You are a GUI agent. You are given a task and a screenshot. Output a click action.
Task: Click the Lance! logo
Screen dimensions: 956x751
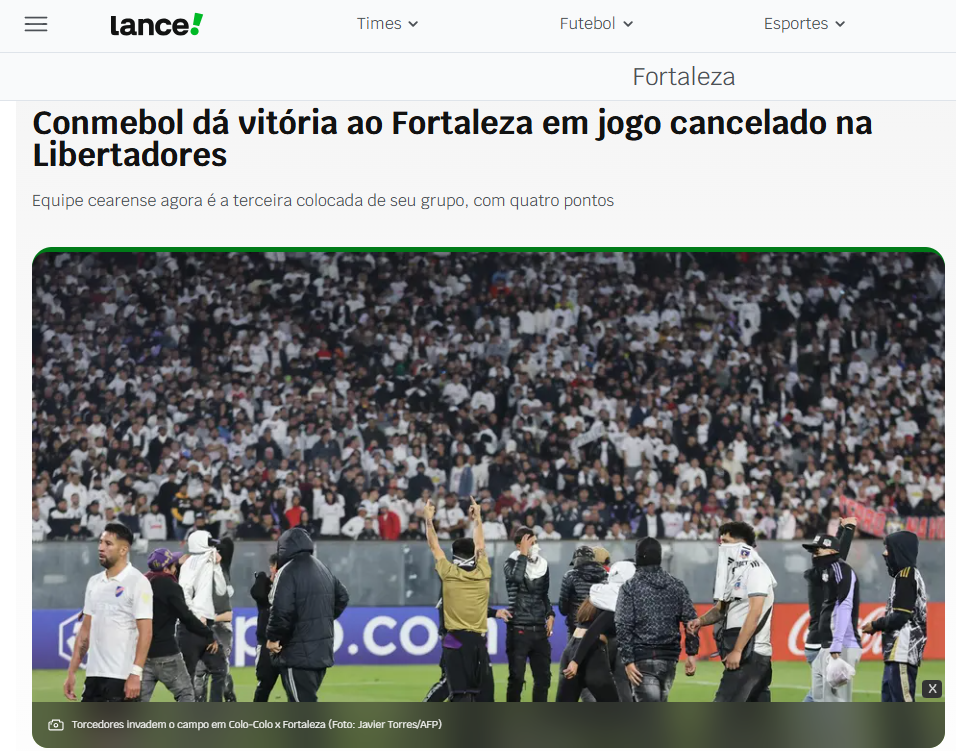pos(157,24)
